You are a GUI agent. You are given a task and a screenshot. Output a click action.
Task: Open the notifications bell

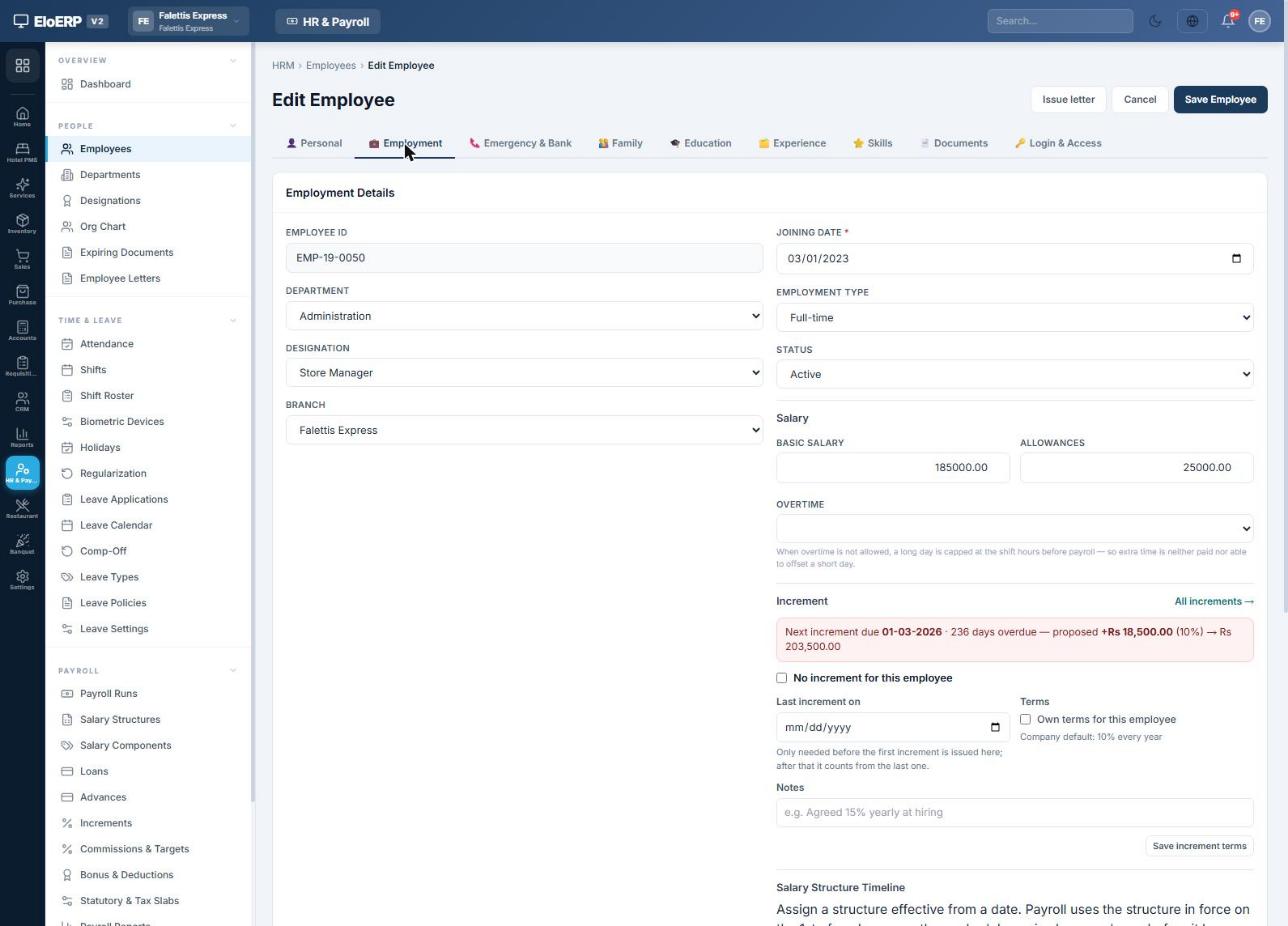[x=1228, y=21]
